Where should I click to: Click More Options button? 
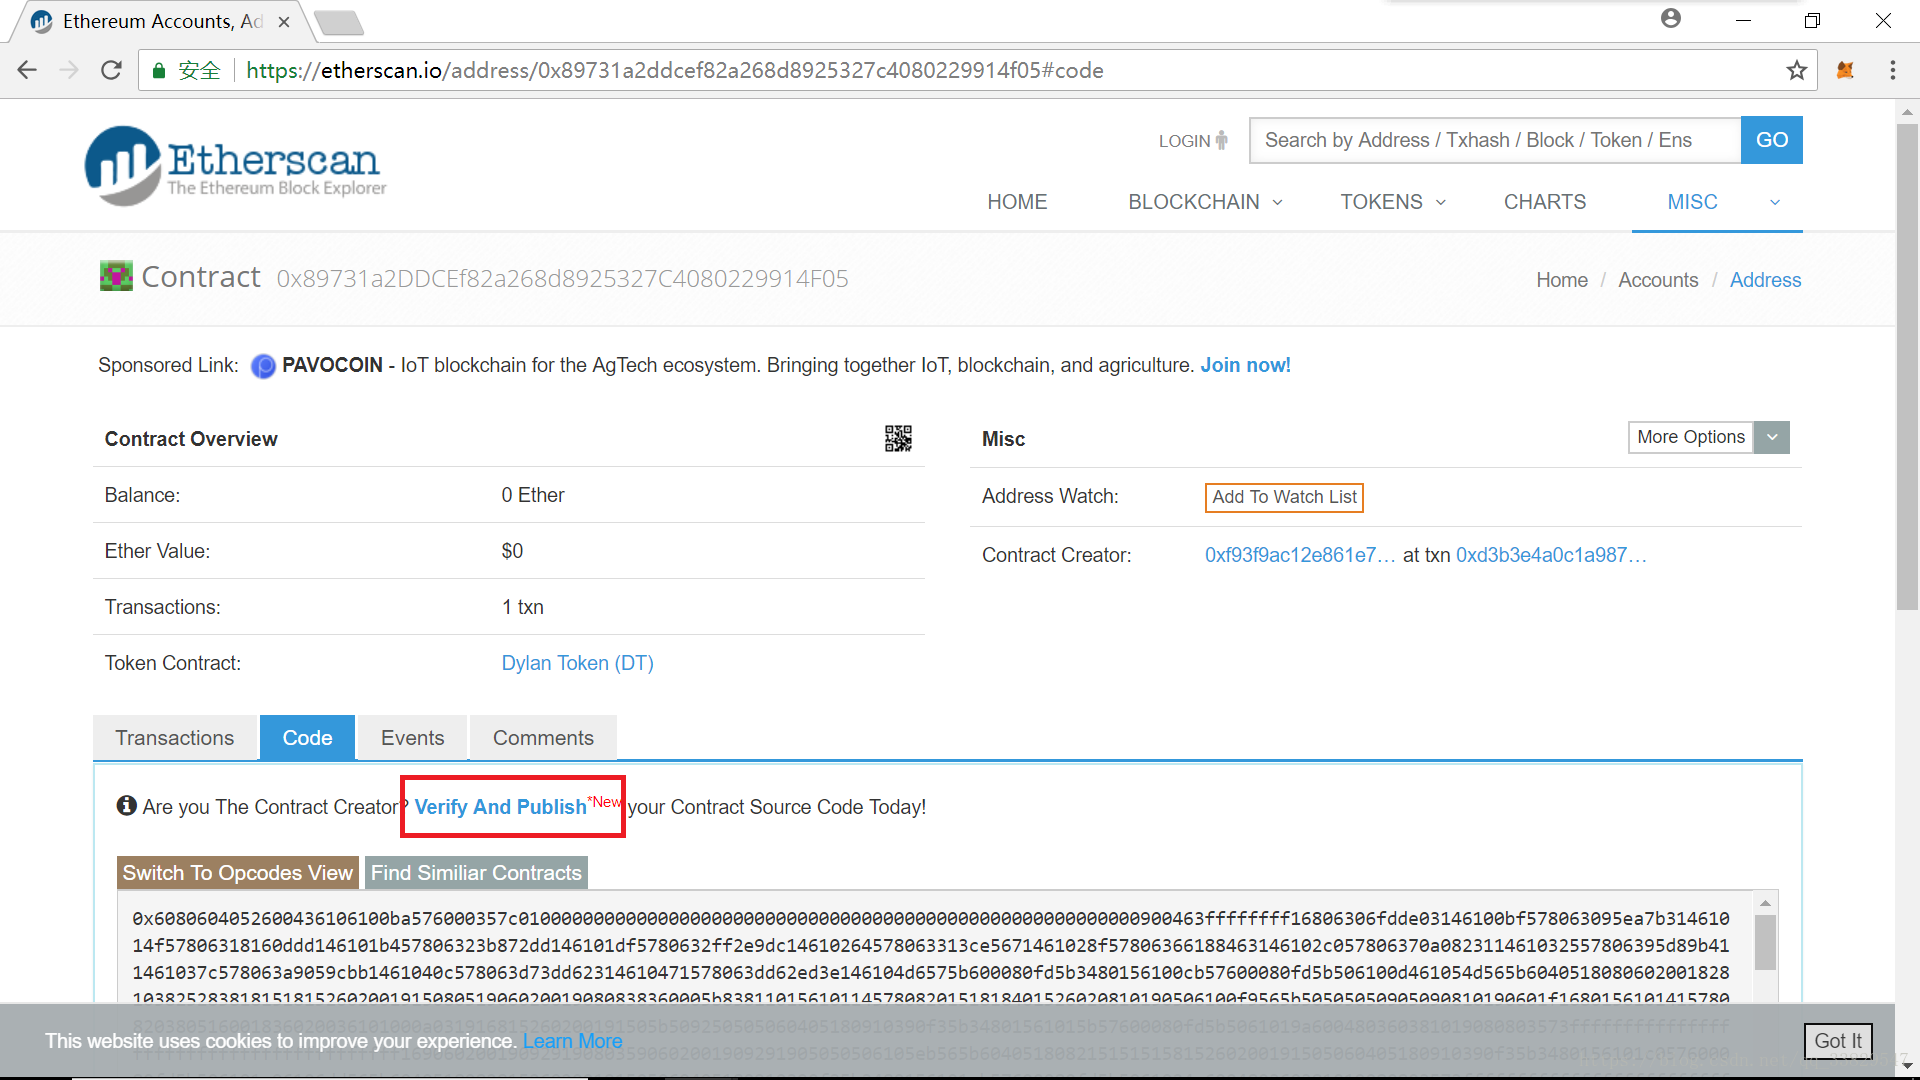(1690, 437)
